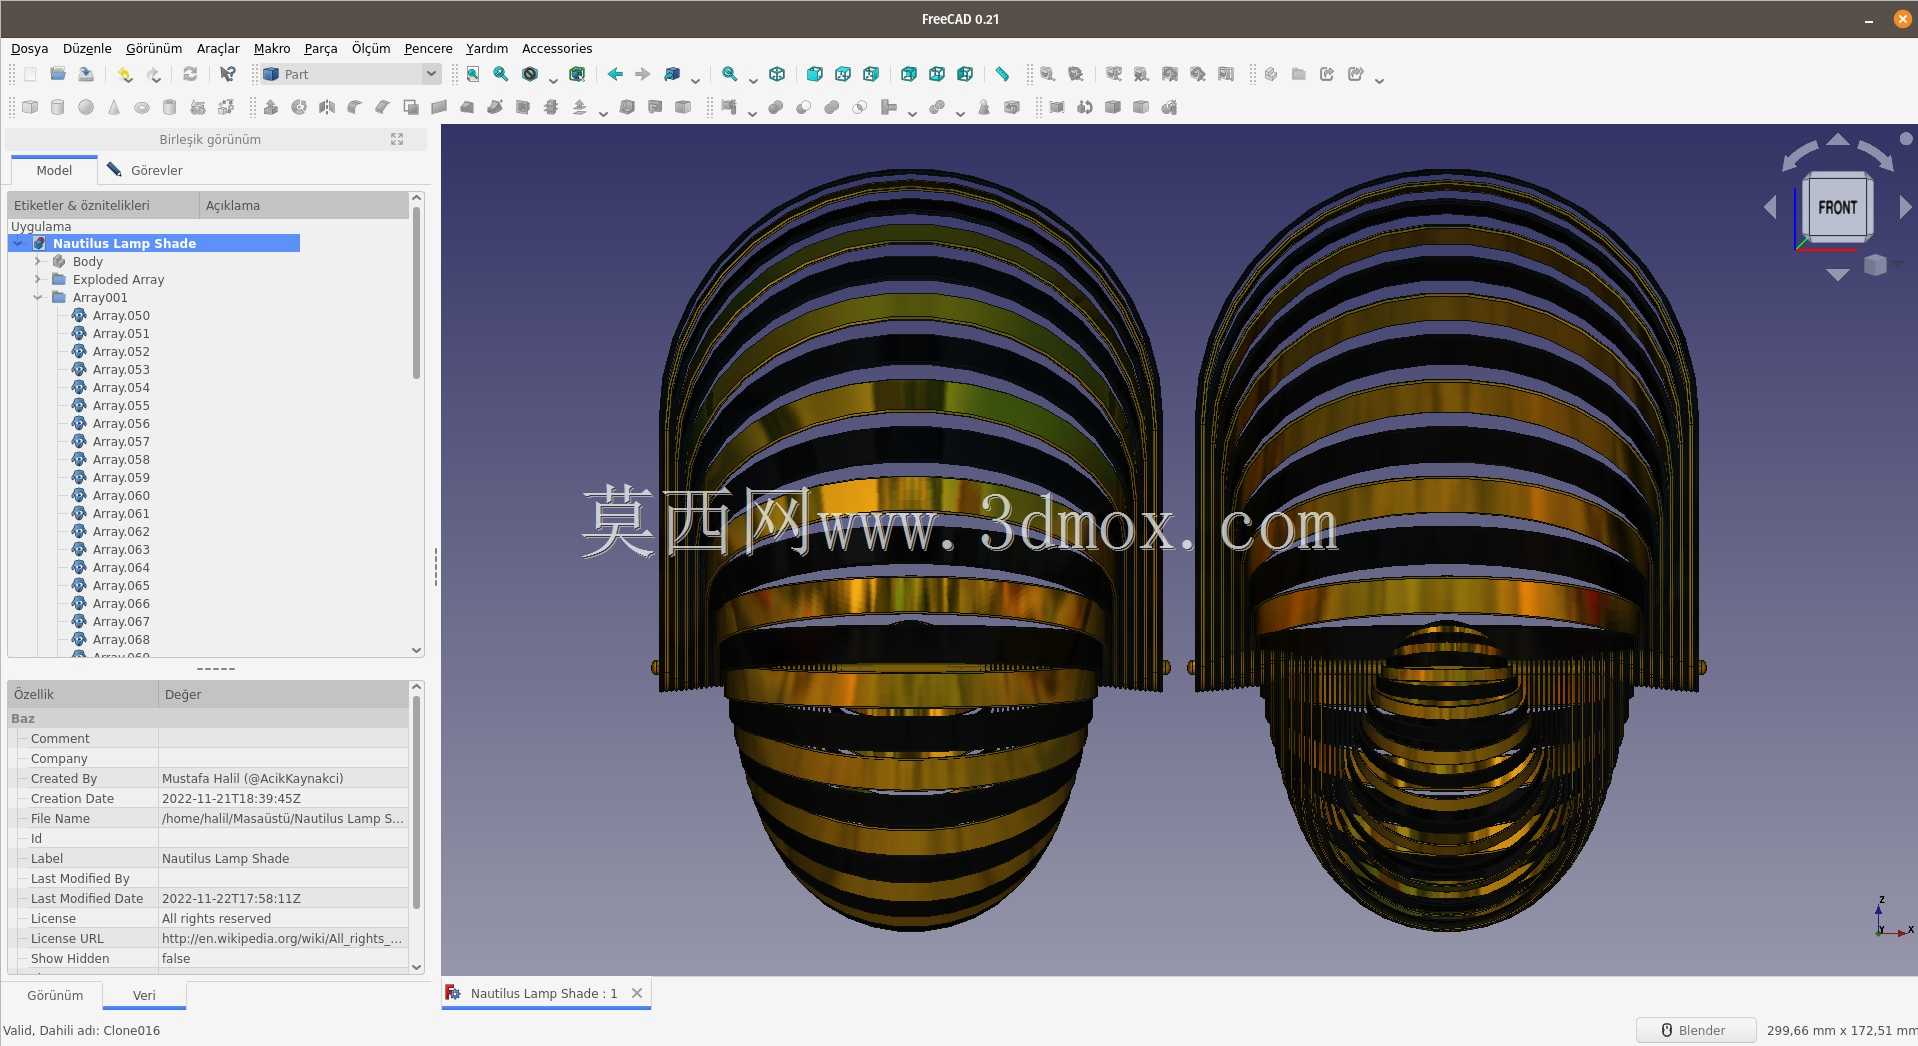Viewport: 1918px width, 1046px height.
Task: Click the FRONT face of navigation cube
Action: (x=1837, y=207)
